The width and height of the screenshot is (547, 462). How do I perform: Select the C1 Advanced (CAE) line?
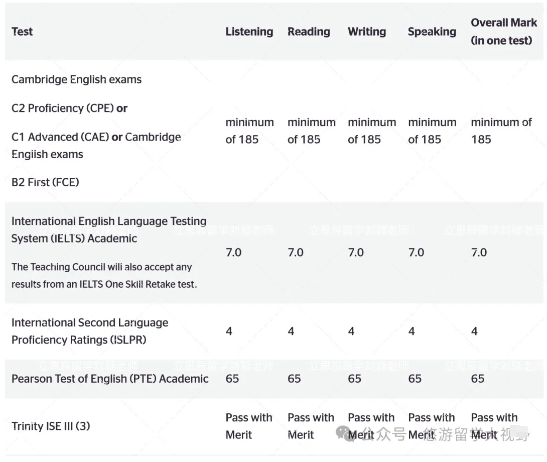pyautogui.click(x=96, y=146)
